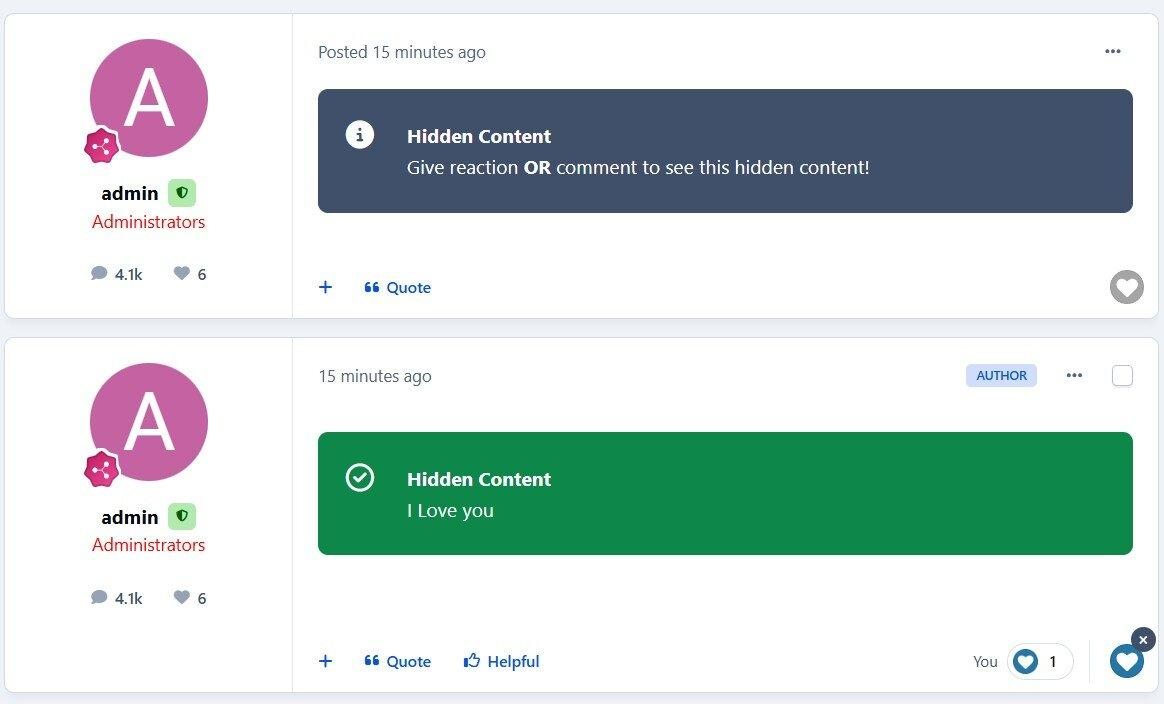The image size is (1164, 704).
Task: Open the 'Posted 15 minutes ago' timestamp link
Action: [x=402, y=52]
